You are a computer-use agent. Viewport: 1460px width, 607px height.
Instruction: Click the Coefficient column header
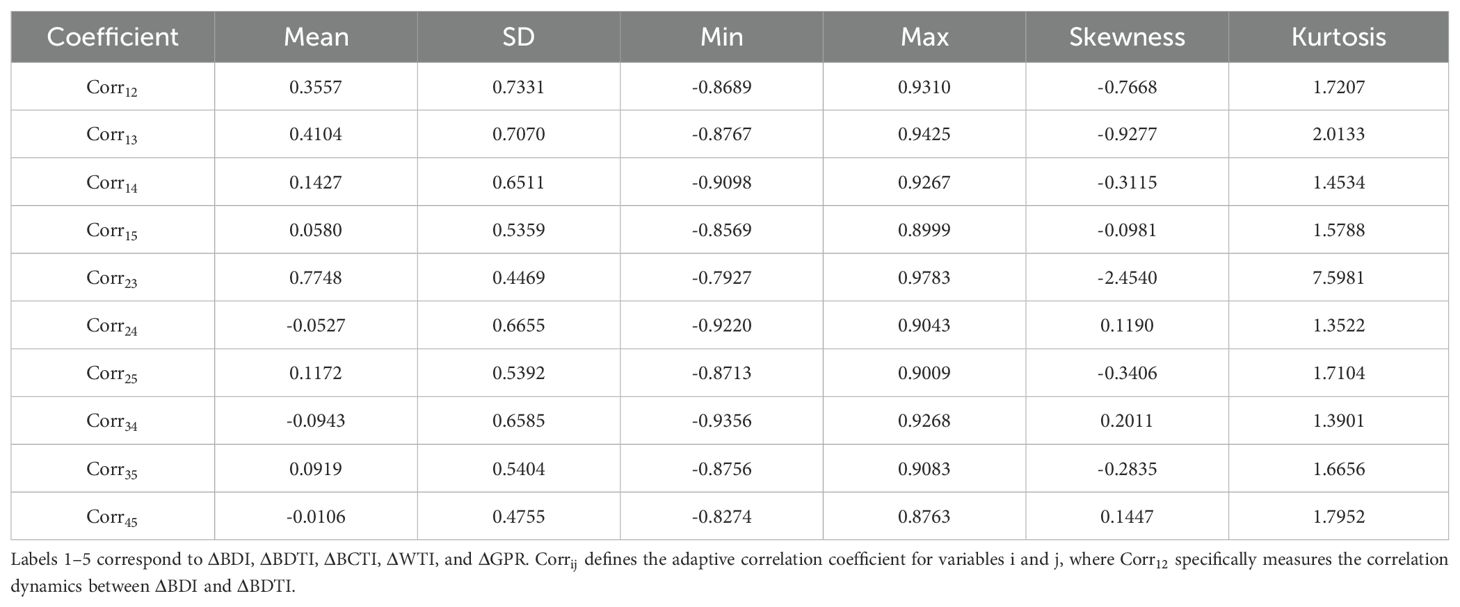pyautogui.click(x=112, y=37)
